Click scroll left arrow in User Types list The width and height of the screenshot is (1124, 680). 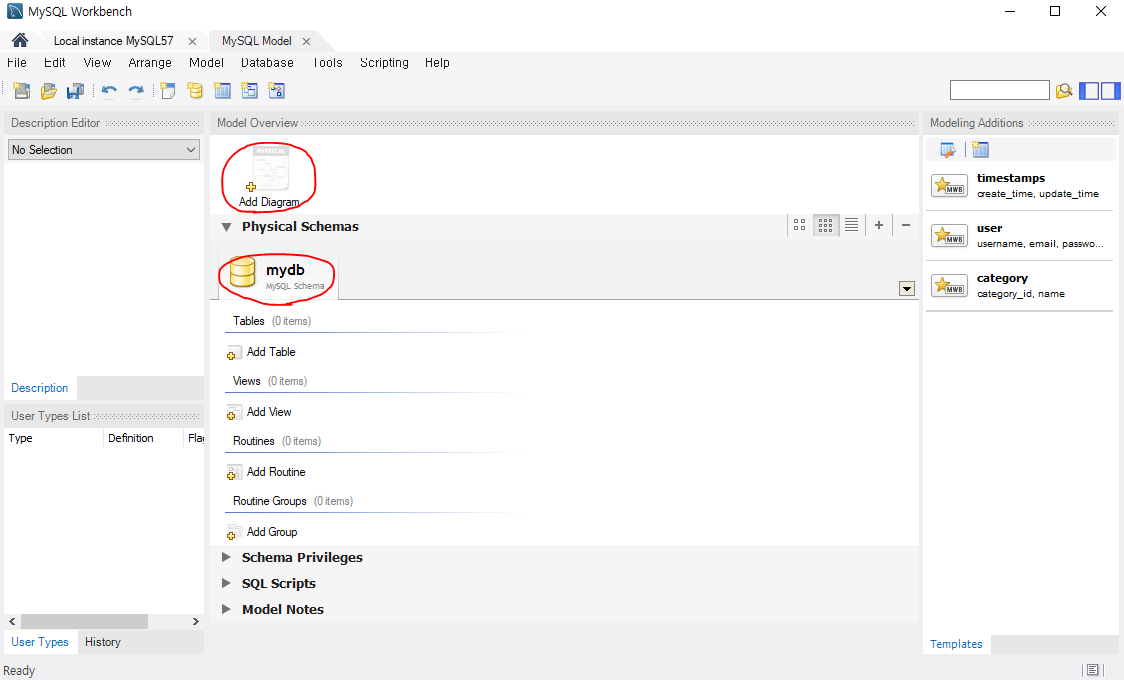(12, 621)
